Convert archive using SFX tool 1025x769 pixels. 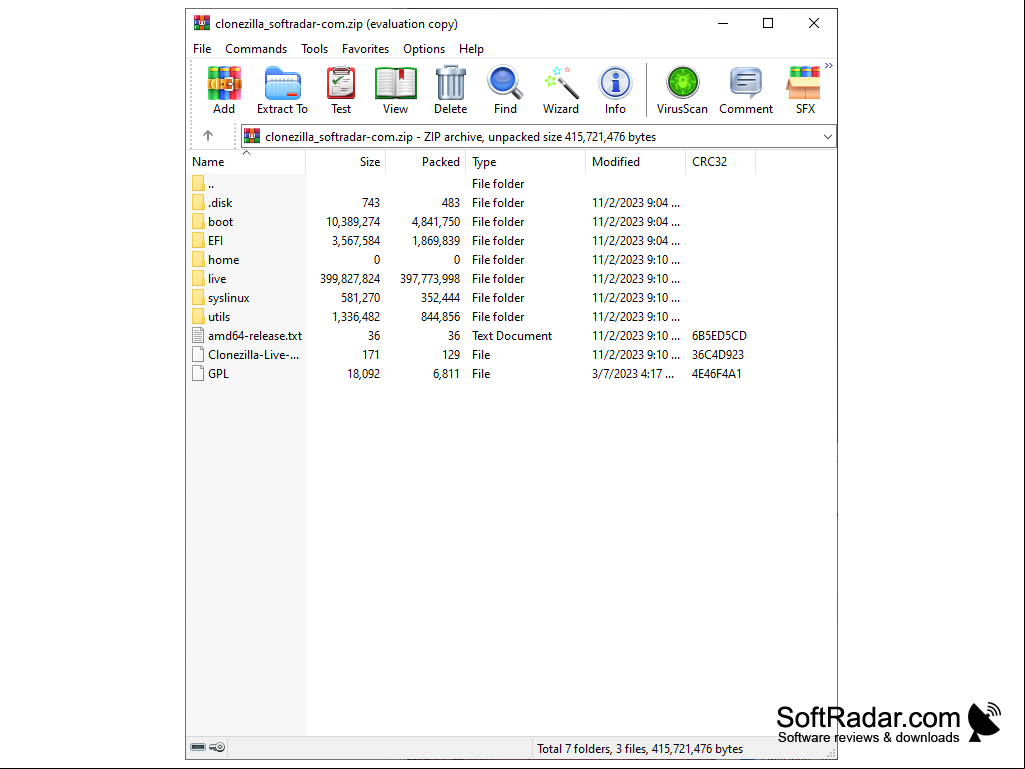pyautogui.click(x=804, y=83)
